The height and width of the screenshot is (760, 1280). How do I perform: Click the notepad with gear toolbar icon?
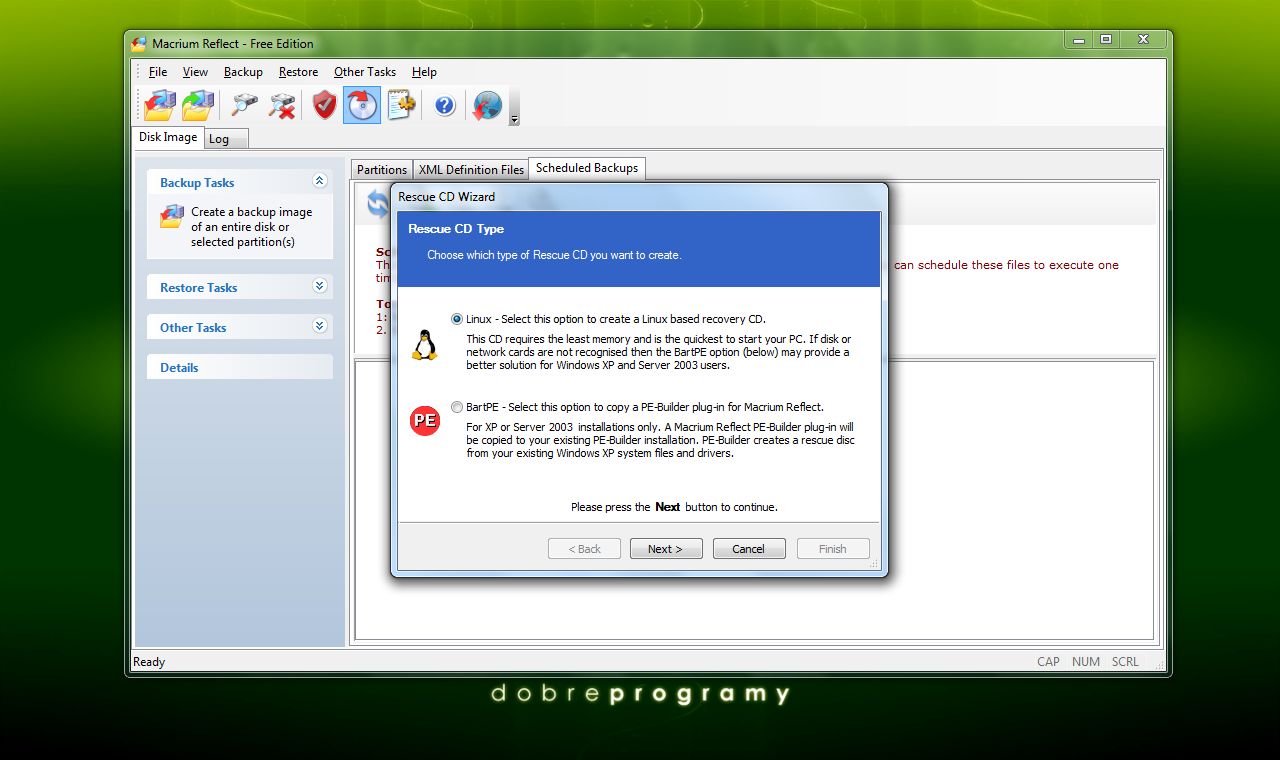tap(400, 104)
